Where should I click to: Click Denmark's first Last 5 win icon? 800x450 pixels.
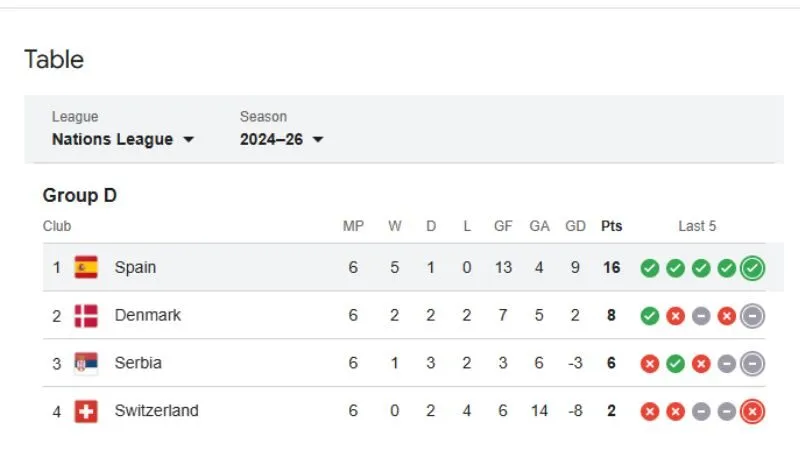click(650, 316)
